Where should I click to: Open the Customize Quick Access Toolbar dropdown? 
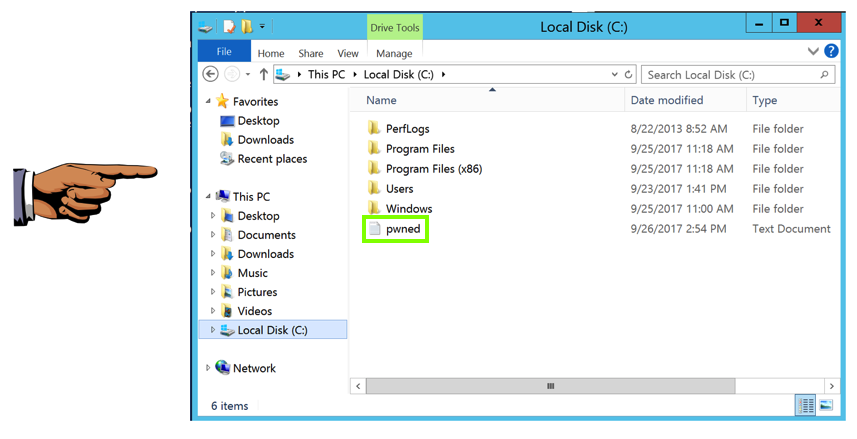coord(262,26)
